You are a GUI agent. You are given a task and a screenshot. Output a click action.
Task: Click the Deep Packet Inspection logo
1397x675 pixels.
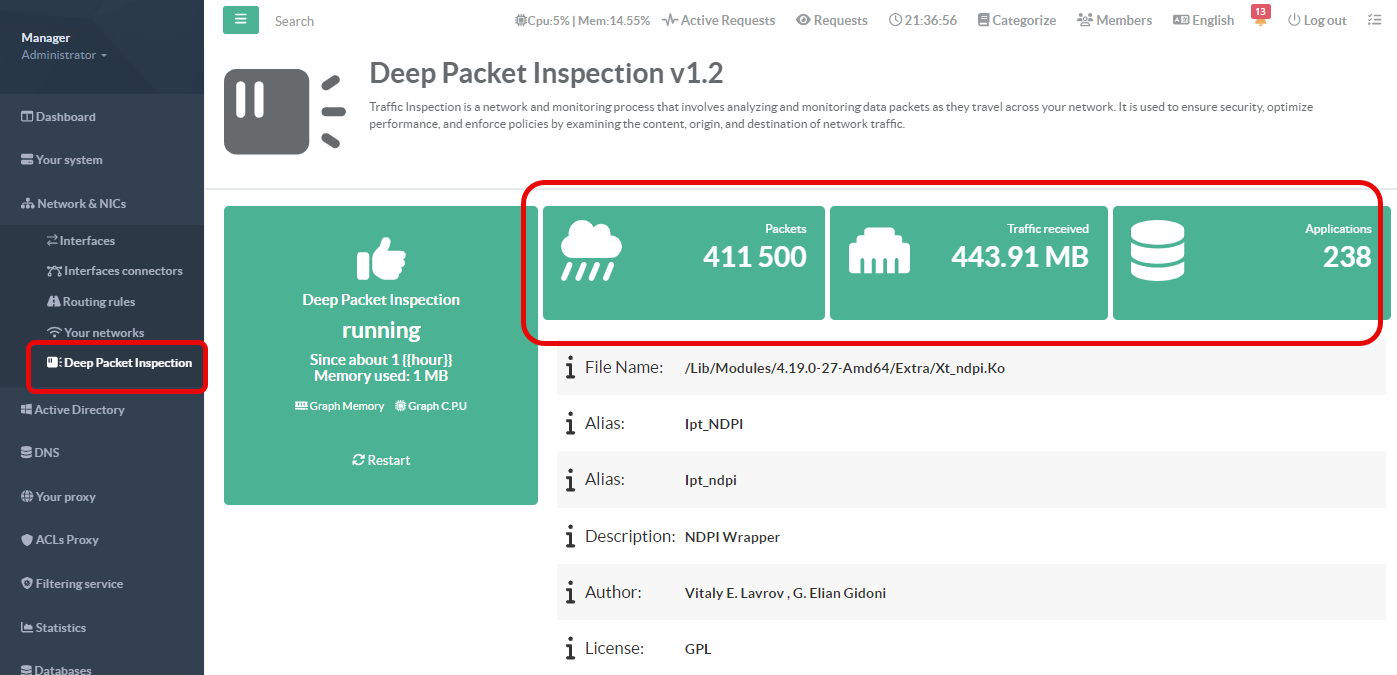284,111
